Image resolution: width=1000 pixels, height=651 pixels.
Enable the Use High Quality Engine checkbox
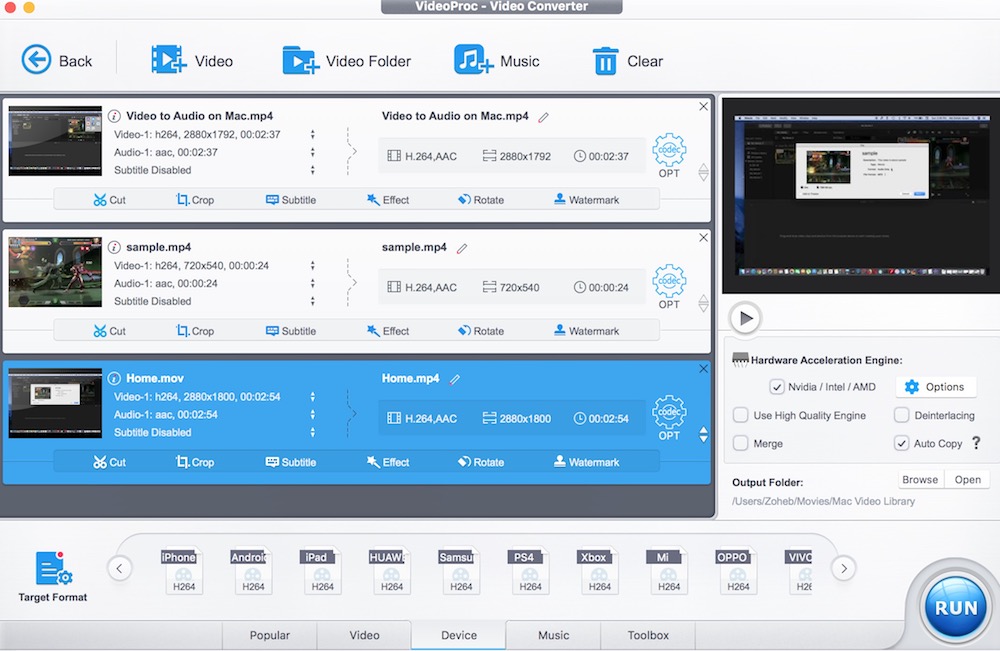741,415
